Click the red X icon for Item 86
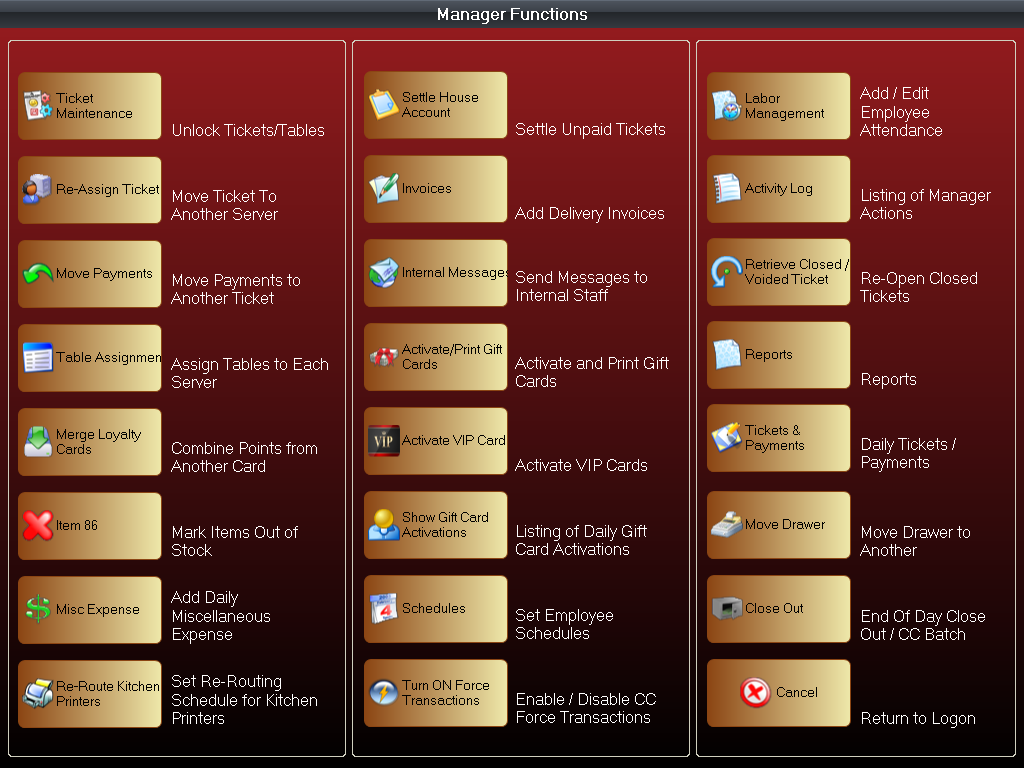Screen dimensions: 1024x768 pyautogui.click(x=38, y=526)
